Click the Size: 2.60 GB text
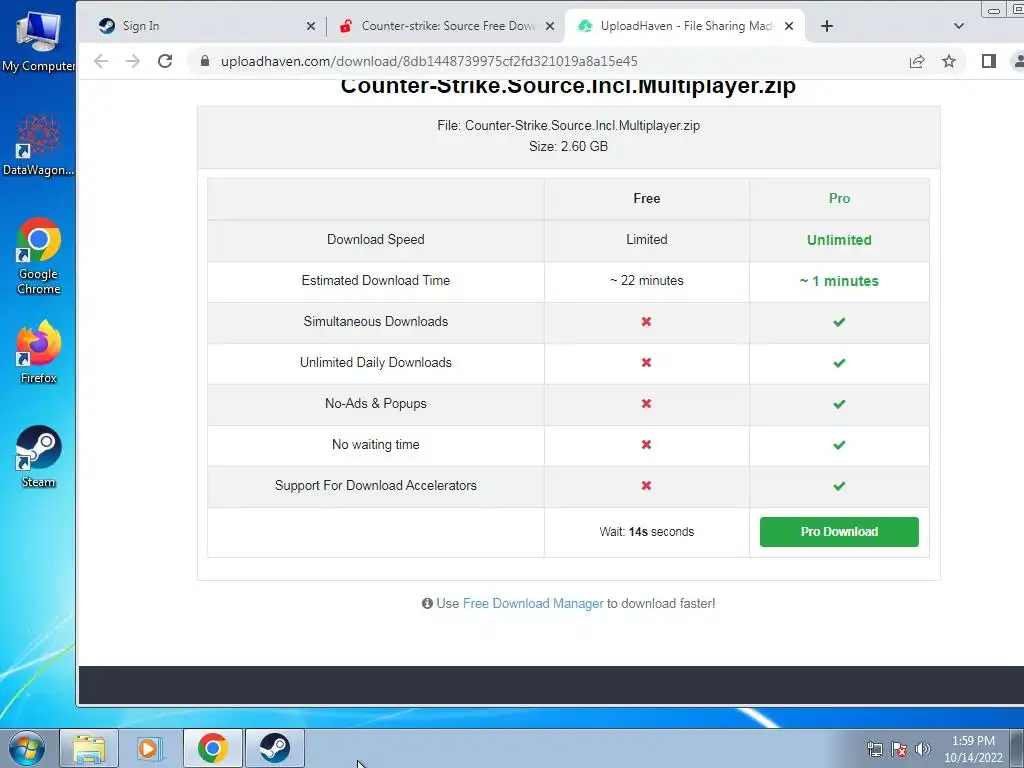Image resolution: width=1024 pixels, height=768 pixels. point(568,146)
